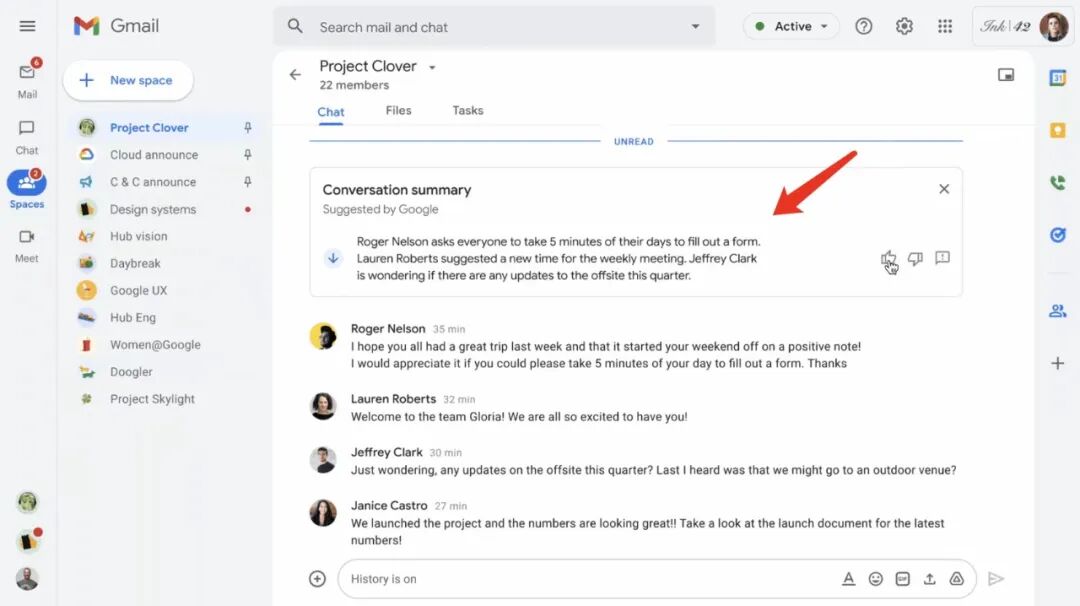Open Hub Eng space

pos(133,317)
